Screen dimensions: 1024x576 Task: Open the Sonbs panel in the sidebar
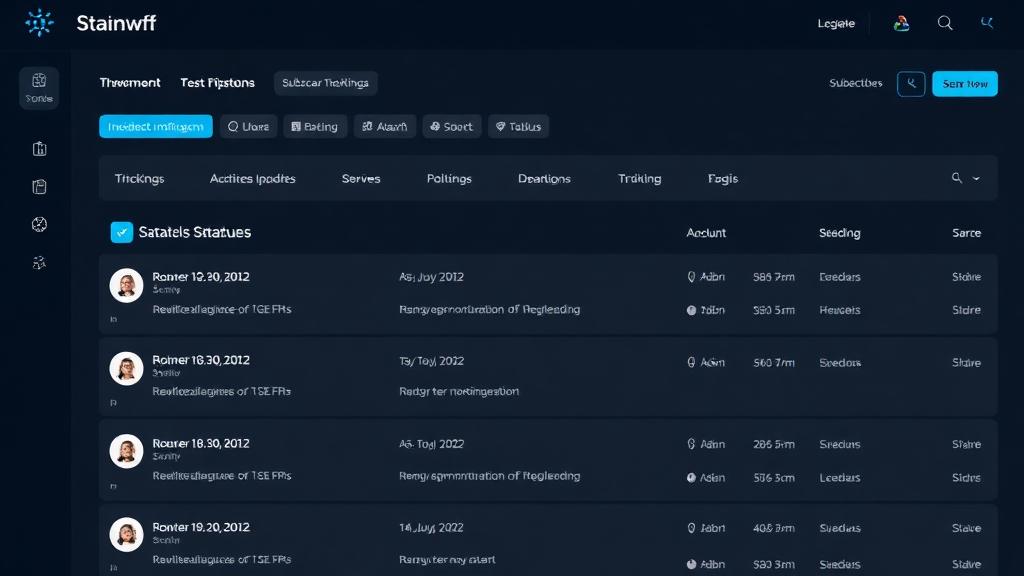pyautogui.click(x=39, y=87)
